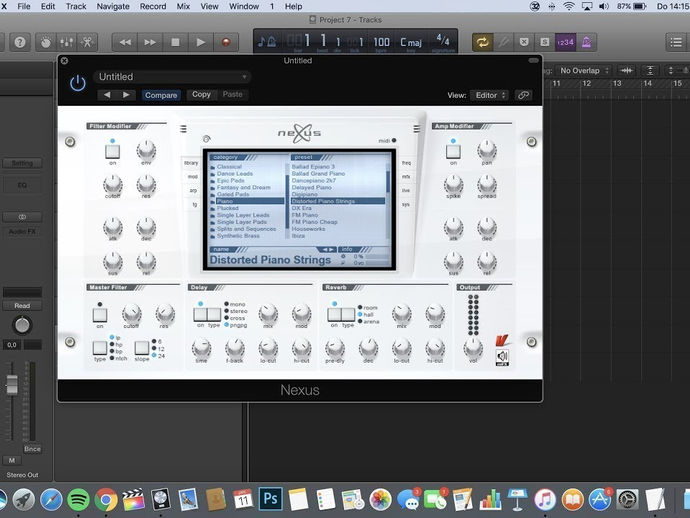Click the Bnce button on Stereo Out
The image size is (690, 518).
[32, 449]
